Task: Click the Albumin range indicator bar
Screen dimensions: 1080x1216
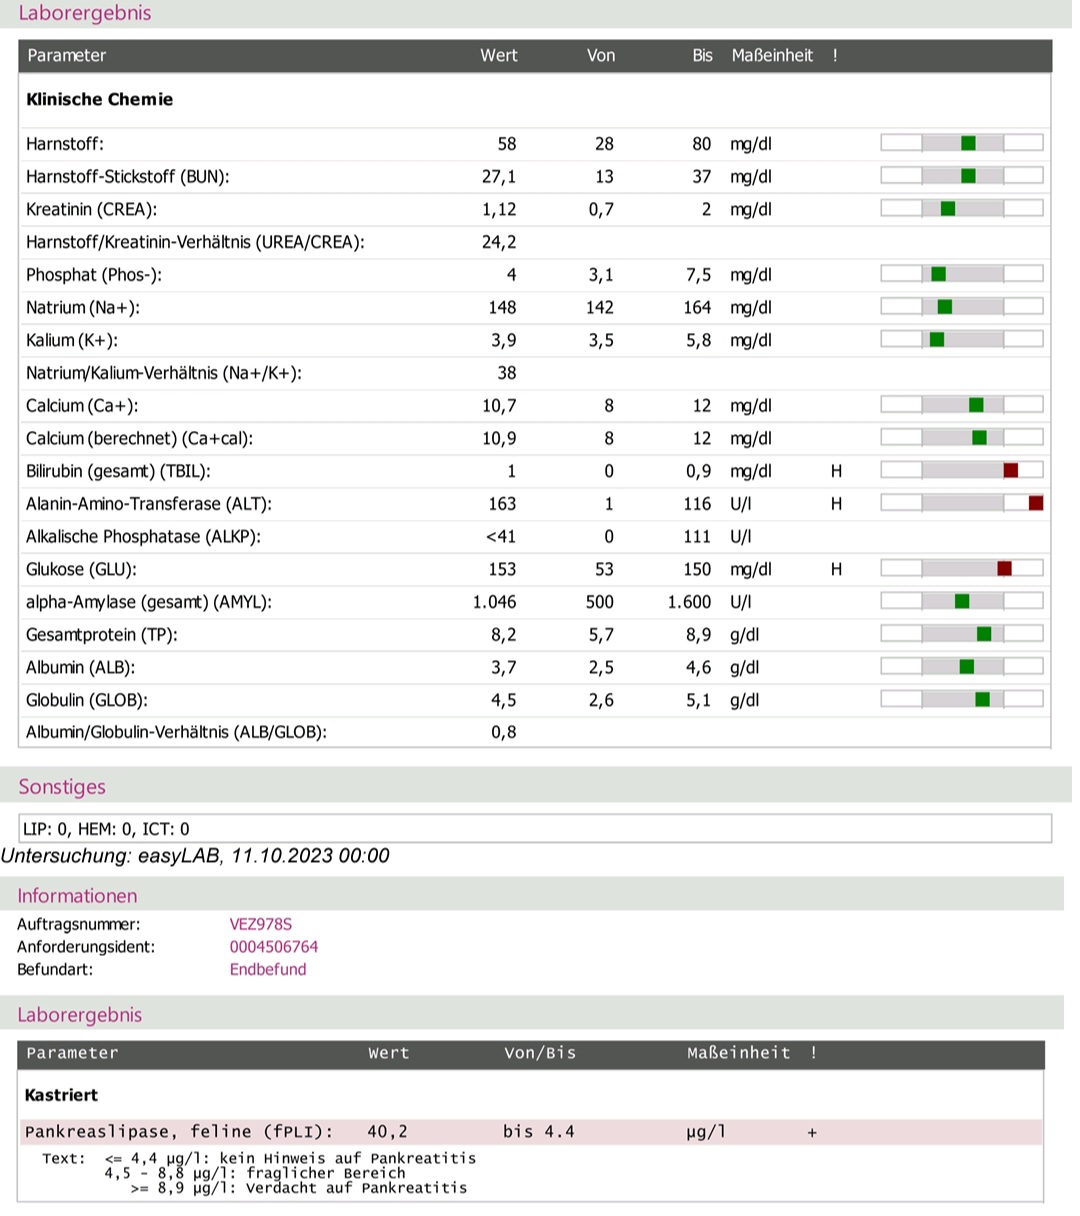Action: pos(961,668)
